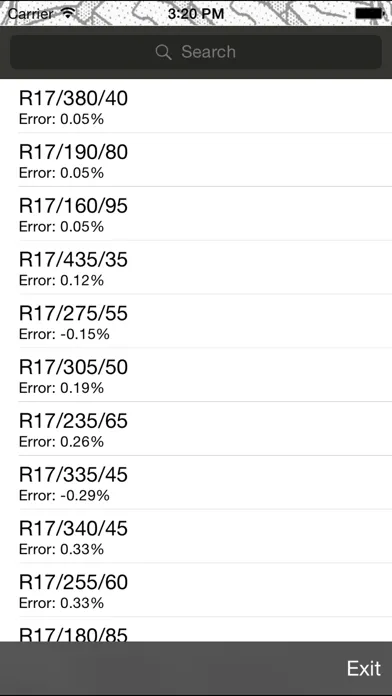Select tire size R17/190/80
Image resolution: width=392 pixels, height=696 pixels.
196,160
